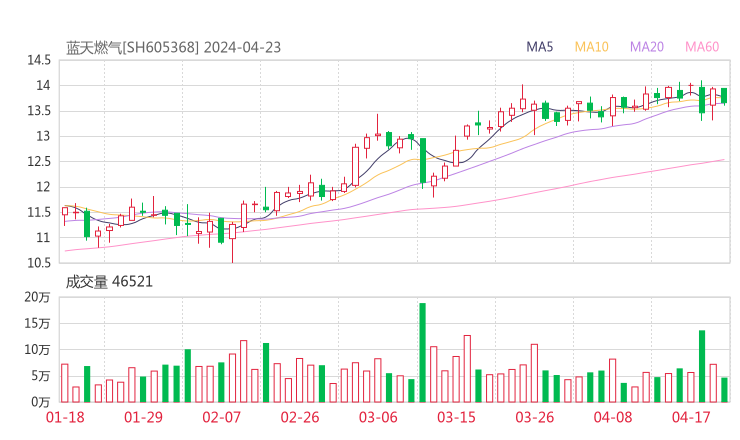Click the 成交量 46521 volume label
740x440 pixels.
click(x=109, y=282)
